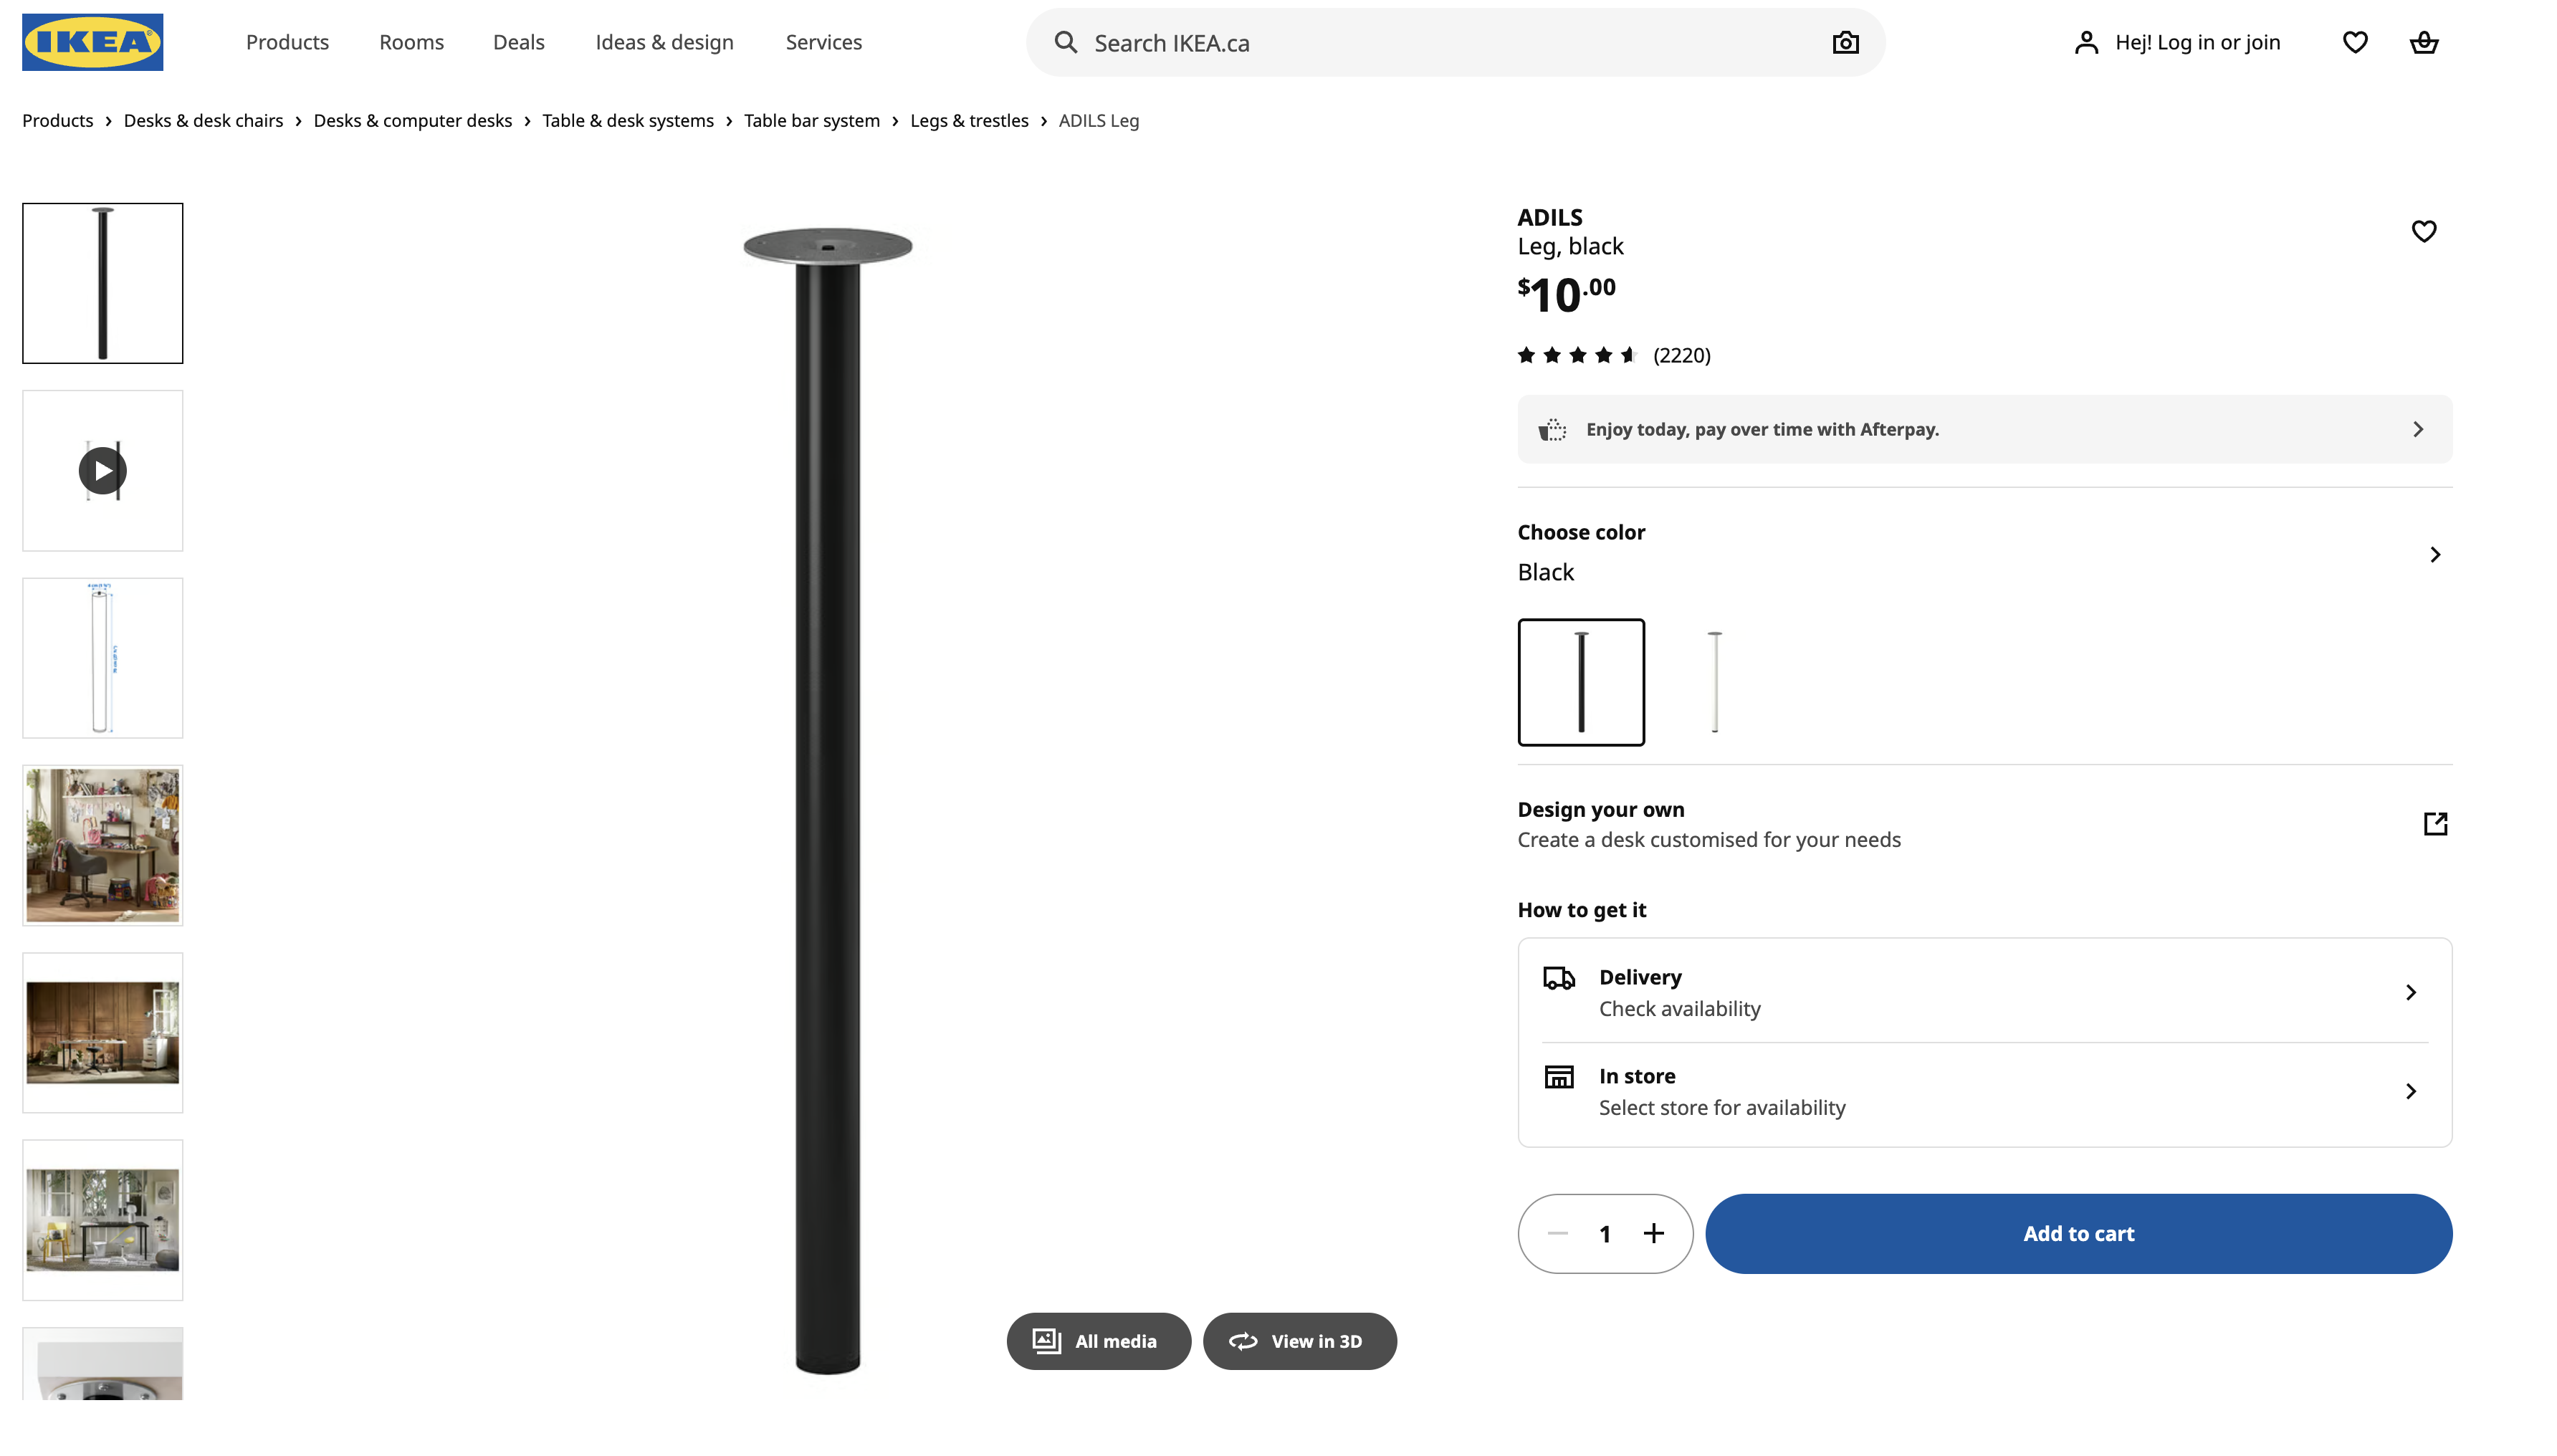Screen dimensions: 2557x1456
Task: Open the Products menu
Action: [287, 42]
